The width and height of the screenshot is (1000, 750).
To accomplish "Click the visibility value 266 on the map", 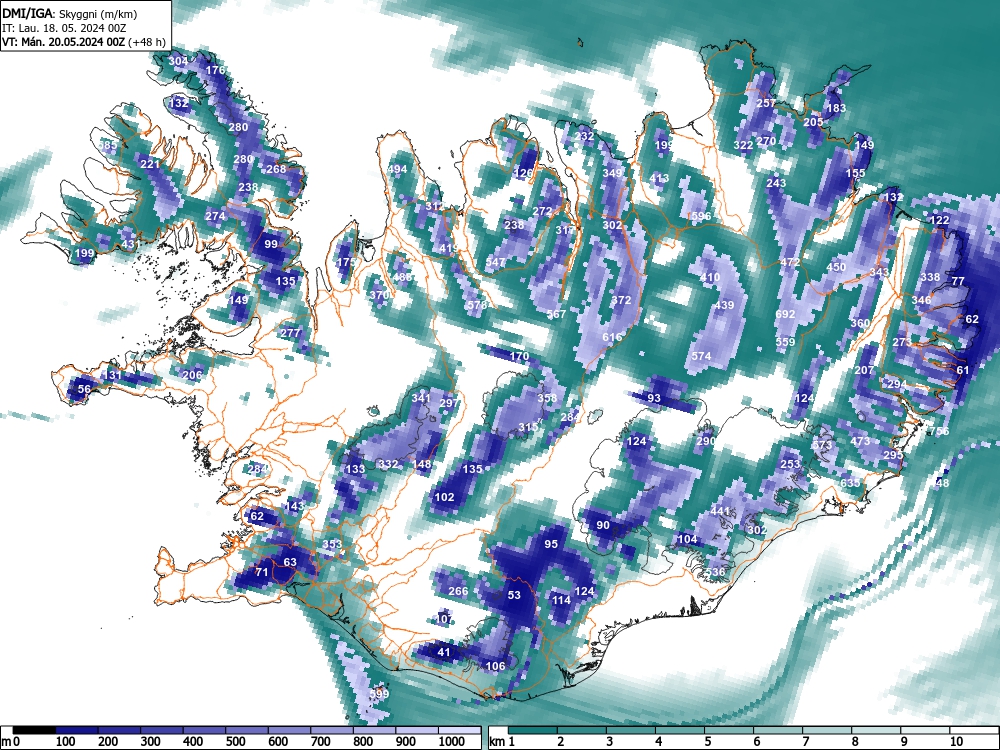I will (x=458, y=591).
